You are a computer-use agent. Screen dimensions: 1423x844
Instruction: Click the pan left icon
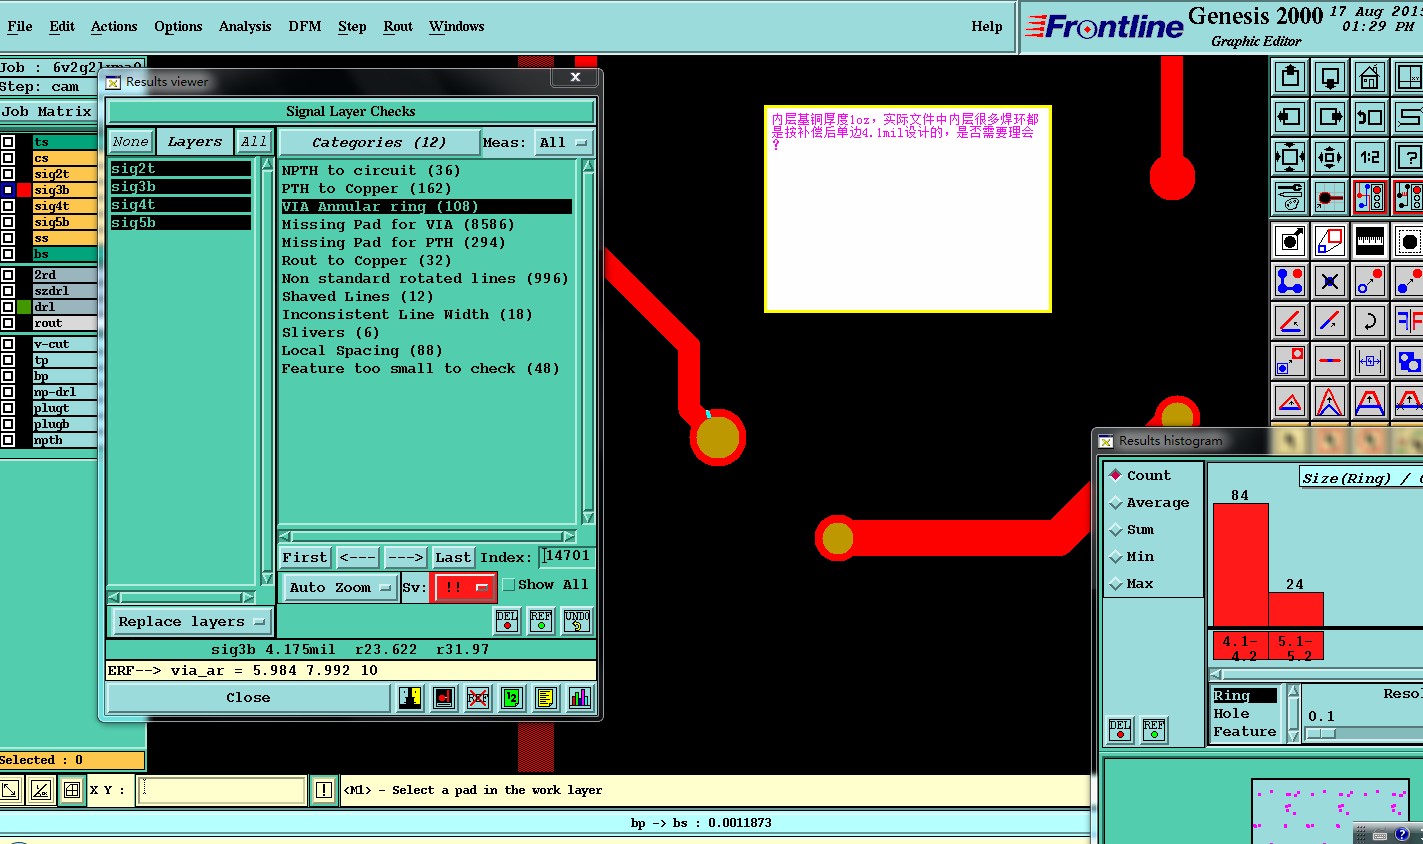coord(1290,117)
